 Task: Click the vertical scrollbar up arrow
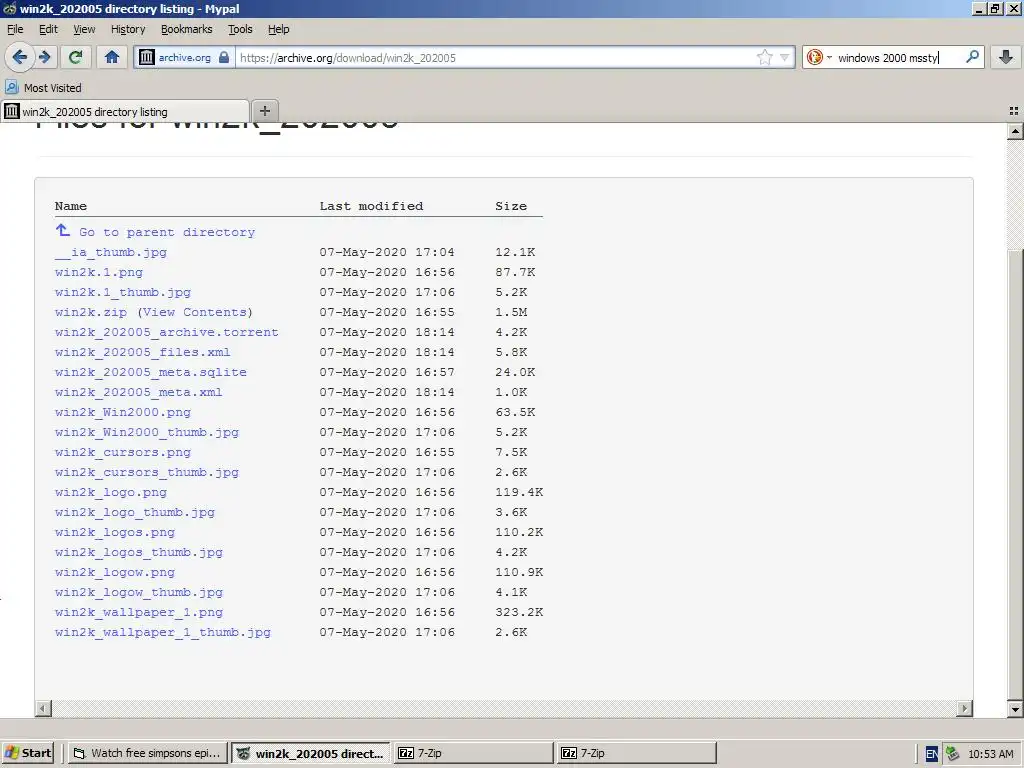[1015, 131]
